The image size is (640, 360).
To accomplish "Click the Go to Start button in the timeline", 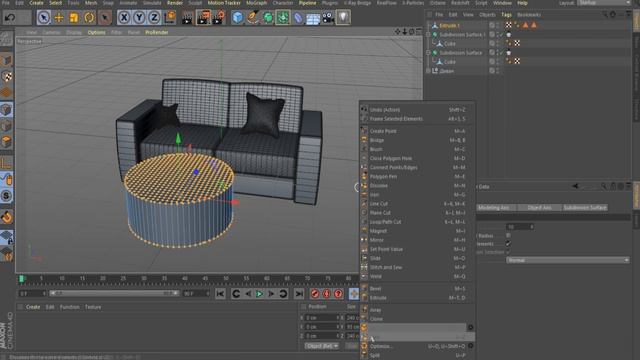I will click(220, 293).
